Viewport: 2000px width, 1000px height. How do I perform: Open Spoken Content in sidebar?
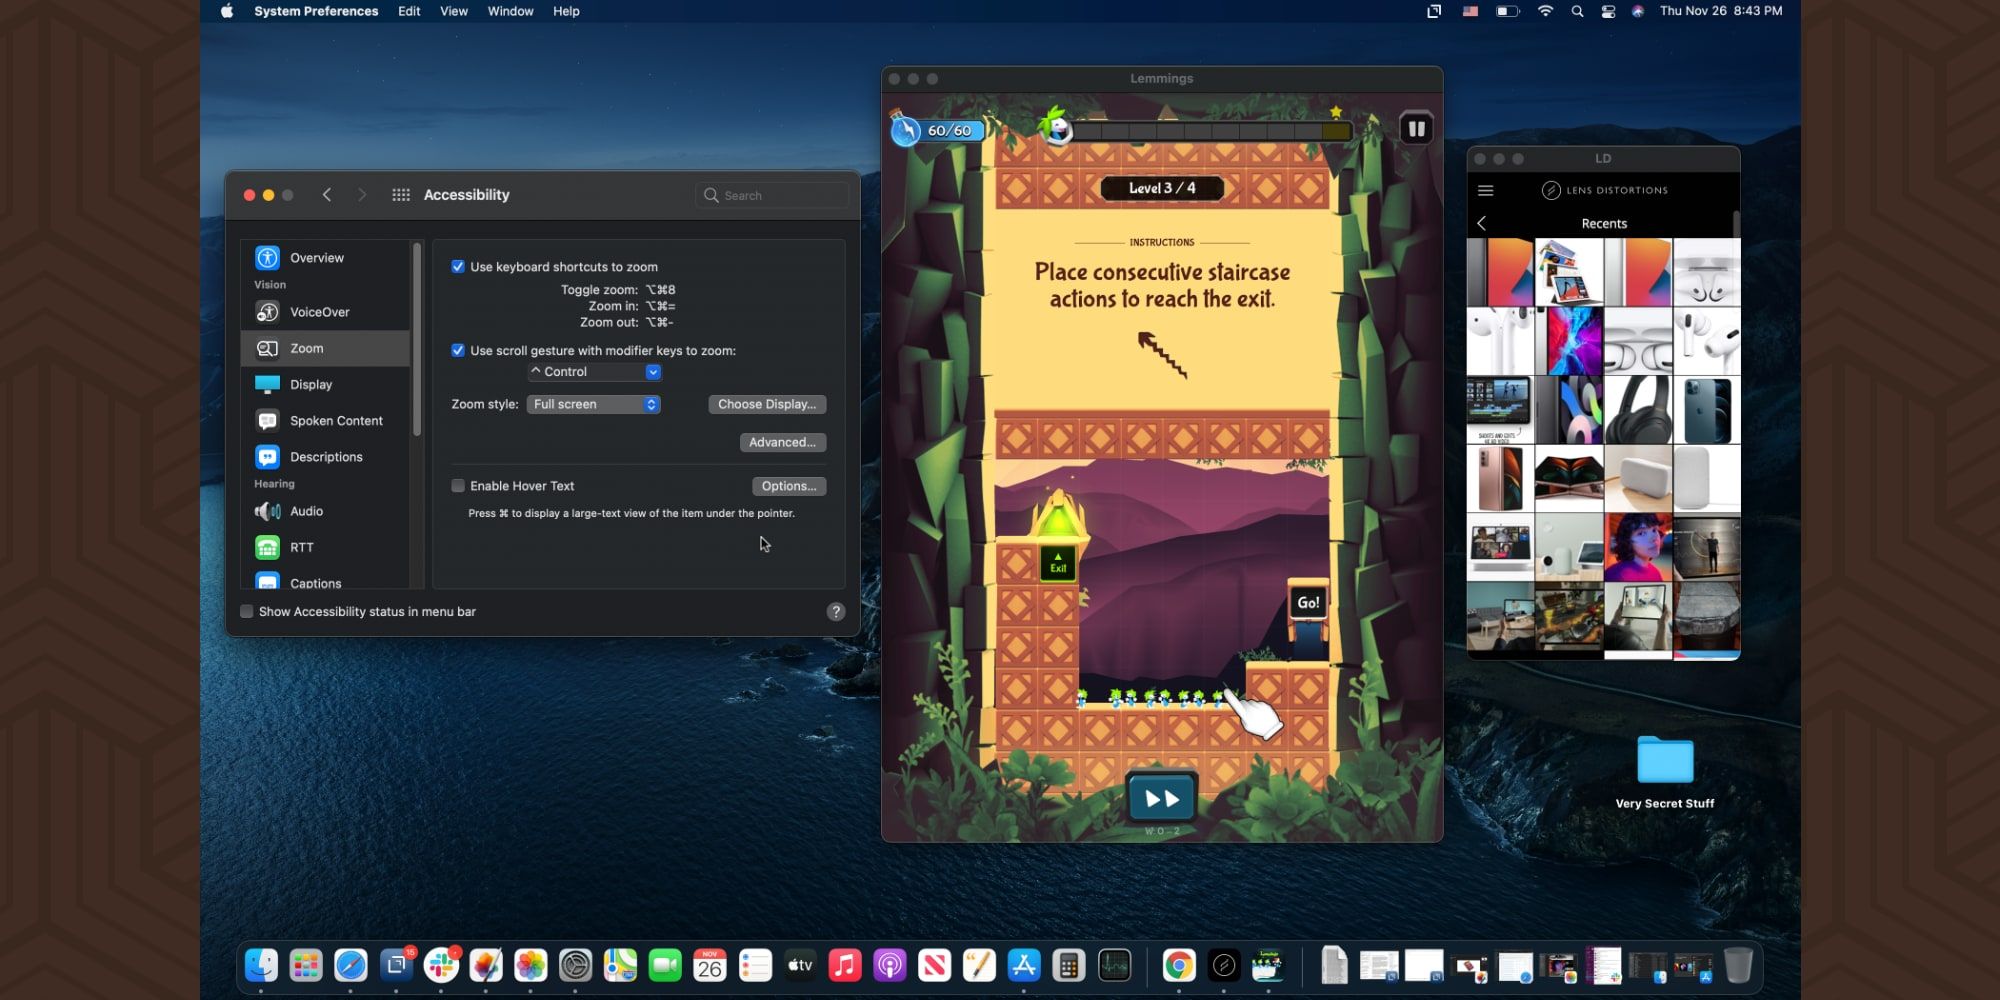coord(326,421)
